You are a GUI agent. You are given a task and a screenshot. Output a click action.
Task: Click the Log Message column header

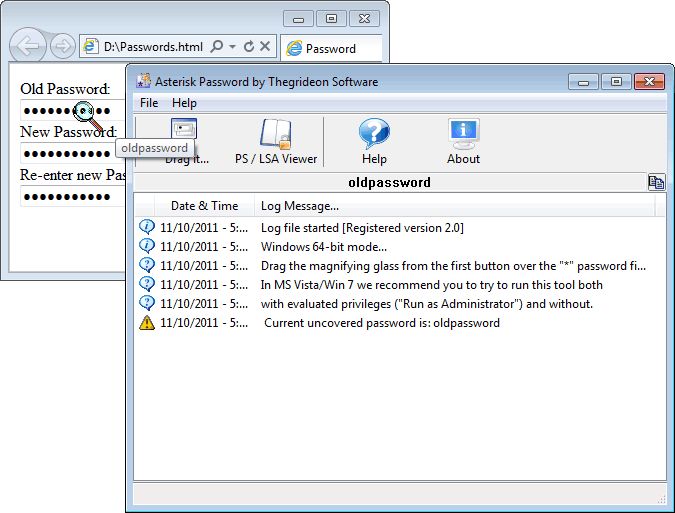pos(455,206)
